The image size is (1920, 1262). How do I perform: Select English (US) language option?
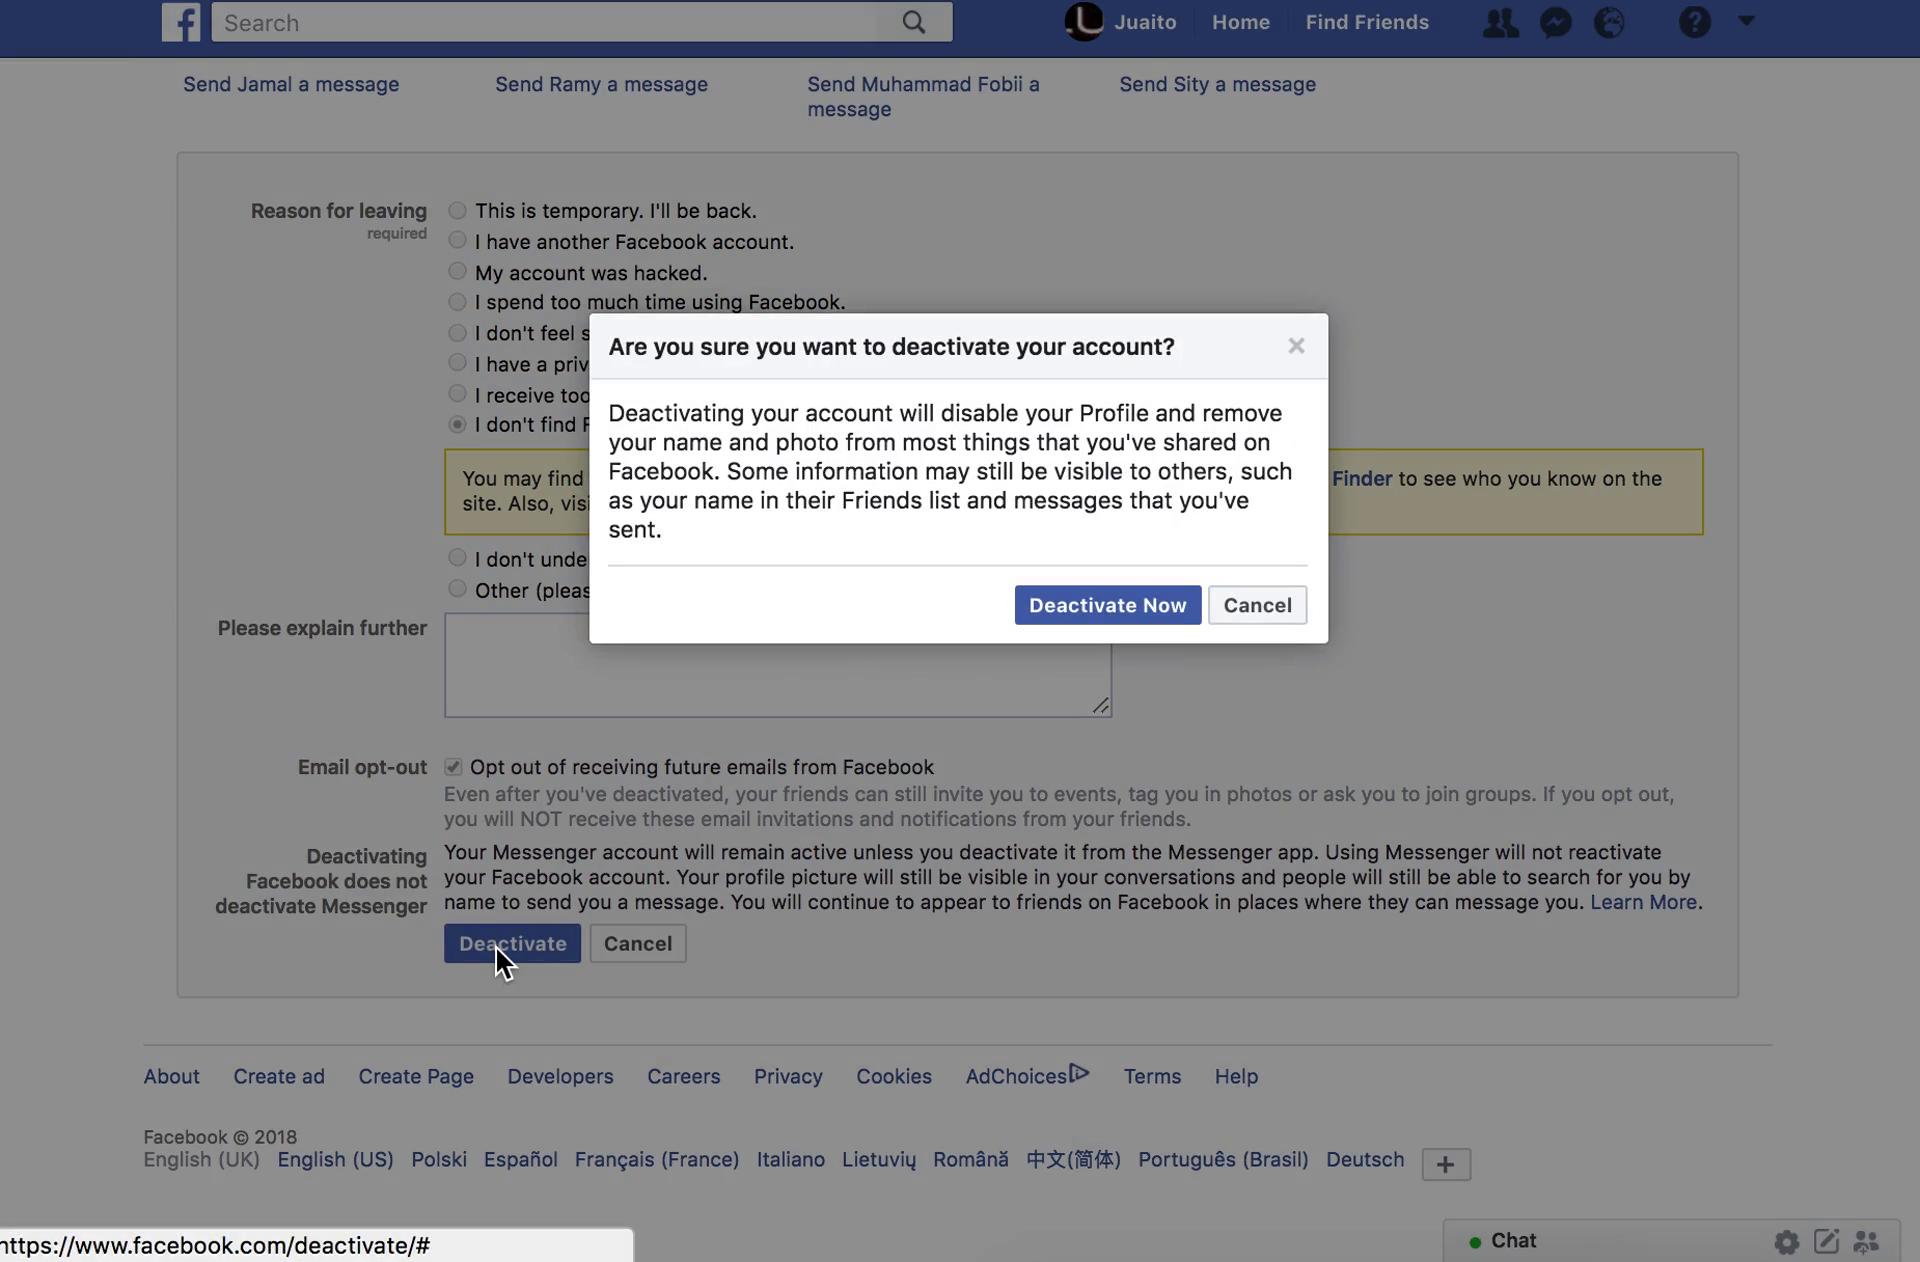334,1159
